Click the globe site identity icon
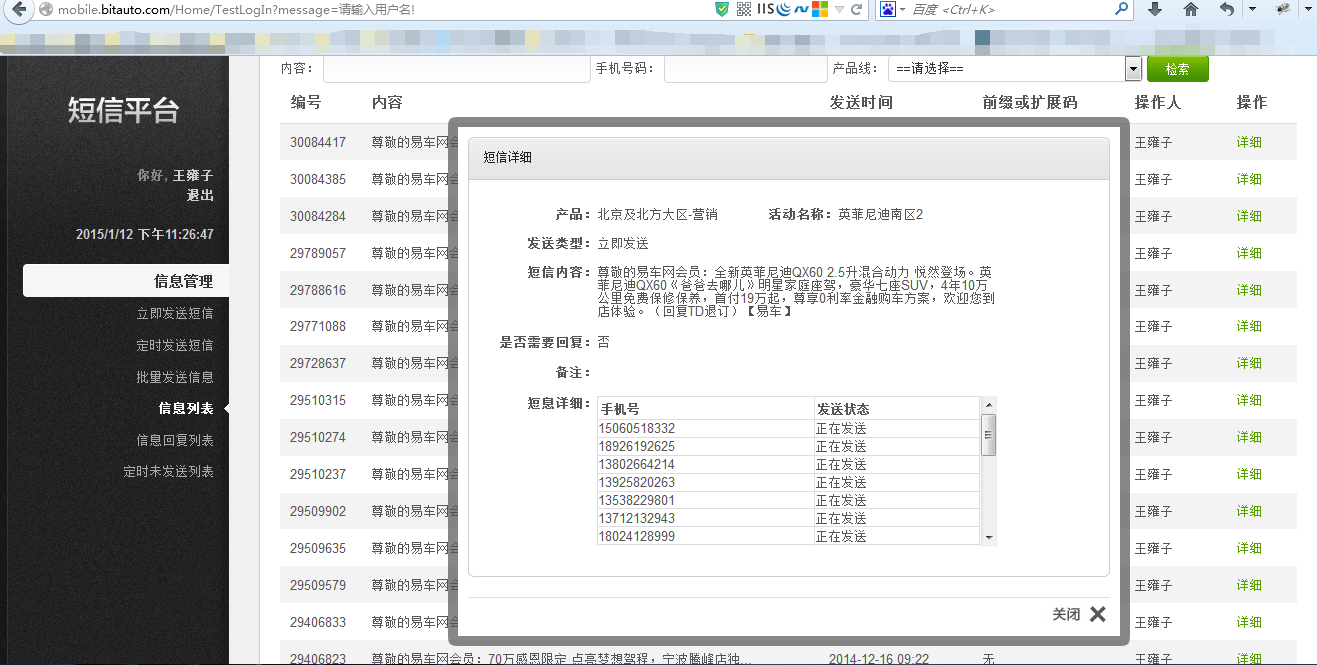Screen dimensions: 1317x665 pos(45,9)
